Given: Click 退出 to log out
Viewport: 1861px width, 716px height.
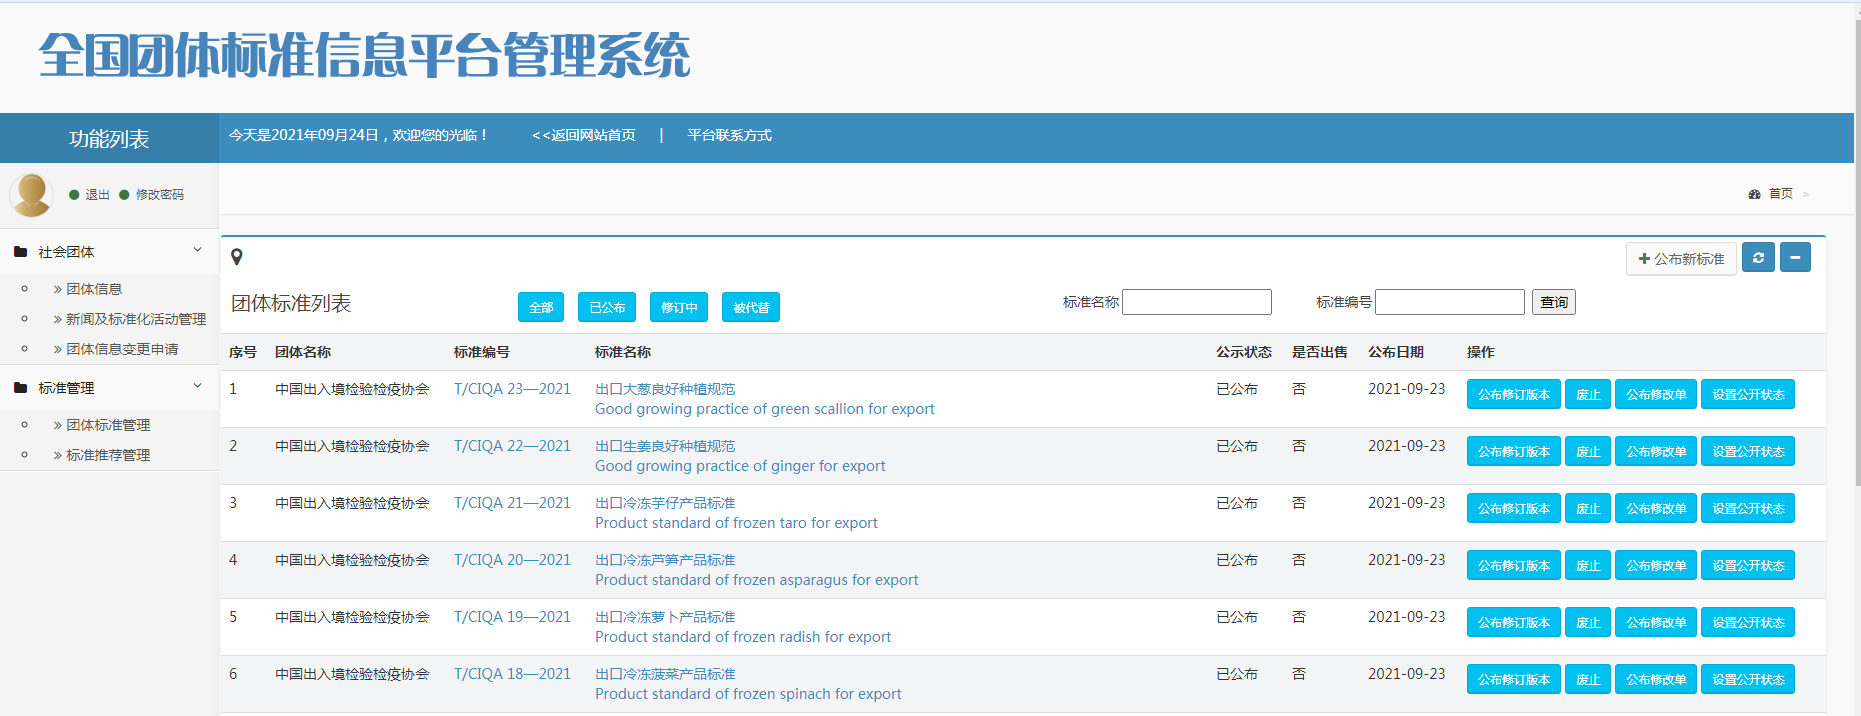Looking at the screenshot, I should coord(97,195).
